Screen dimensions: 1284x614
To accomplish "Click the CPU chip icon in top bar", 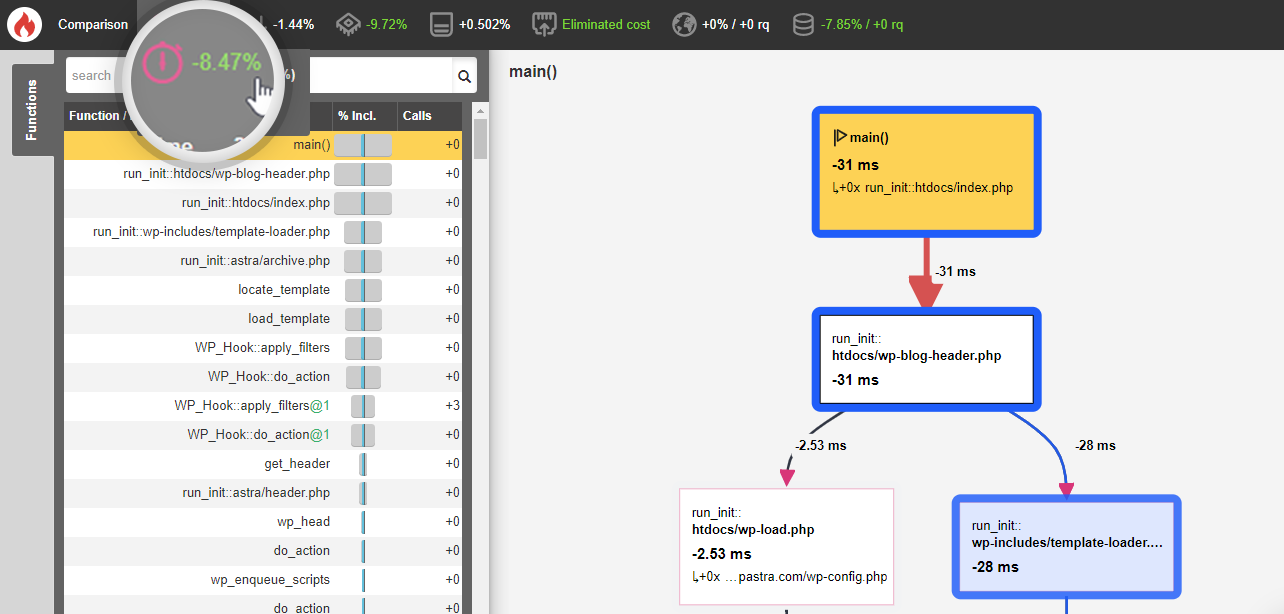I will [x=348, y=24].
